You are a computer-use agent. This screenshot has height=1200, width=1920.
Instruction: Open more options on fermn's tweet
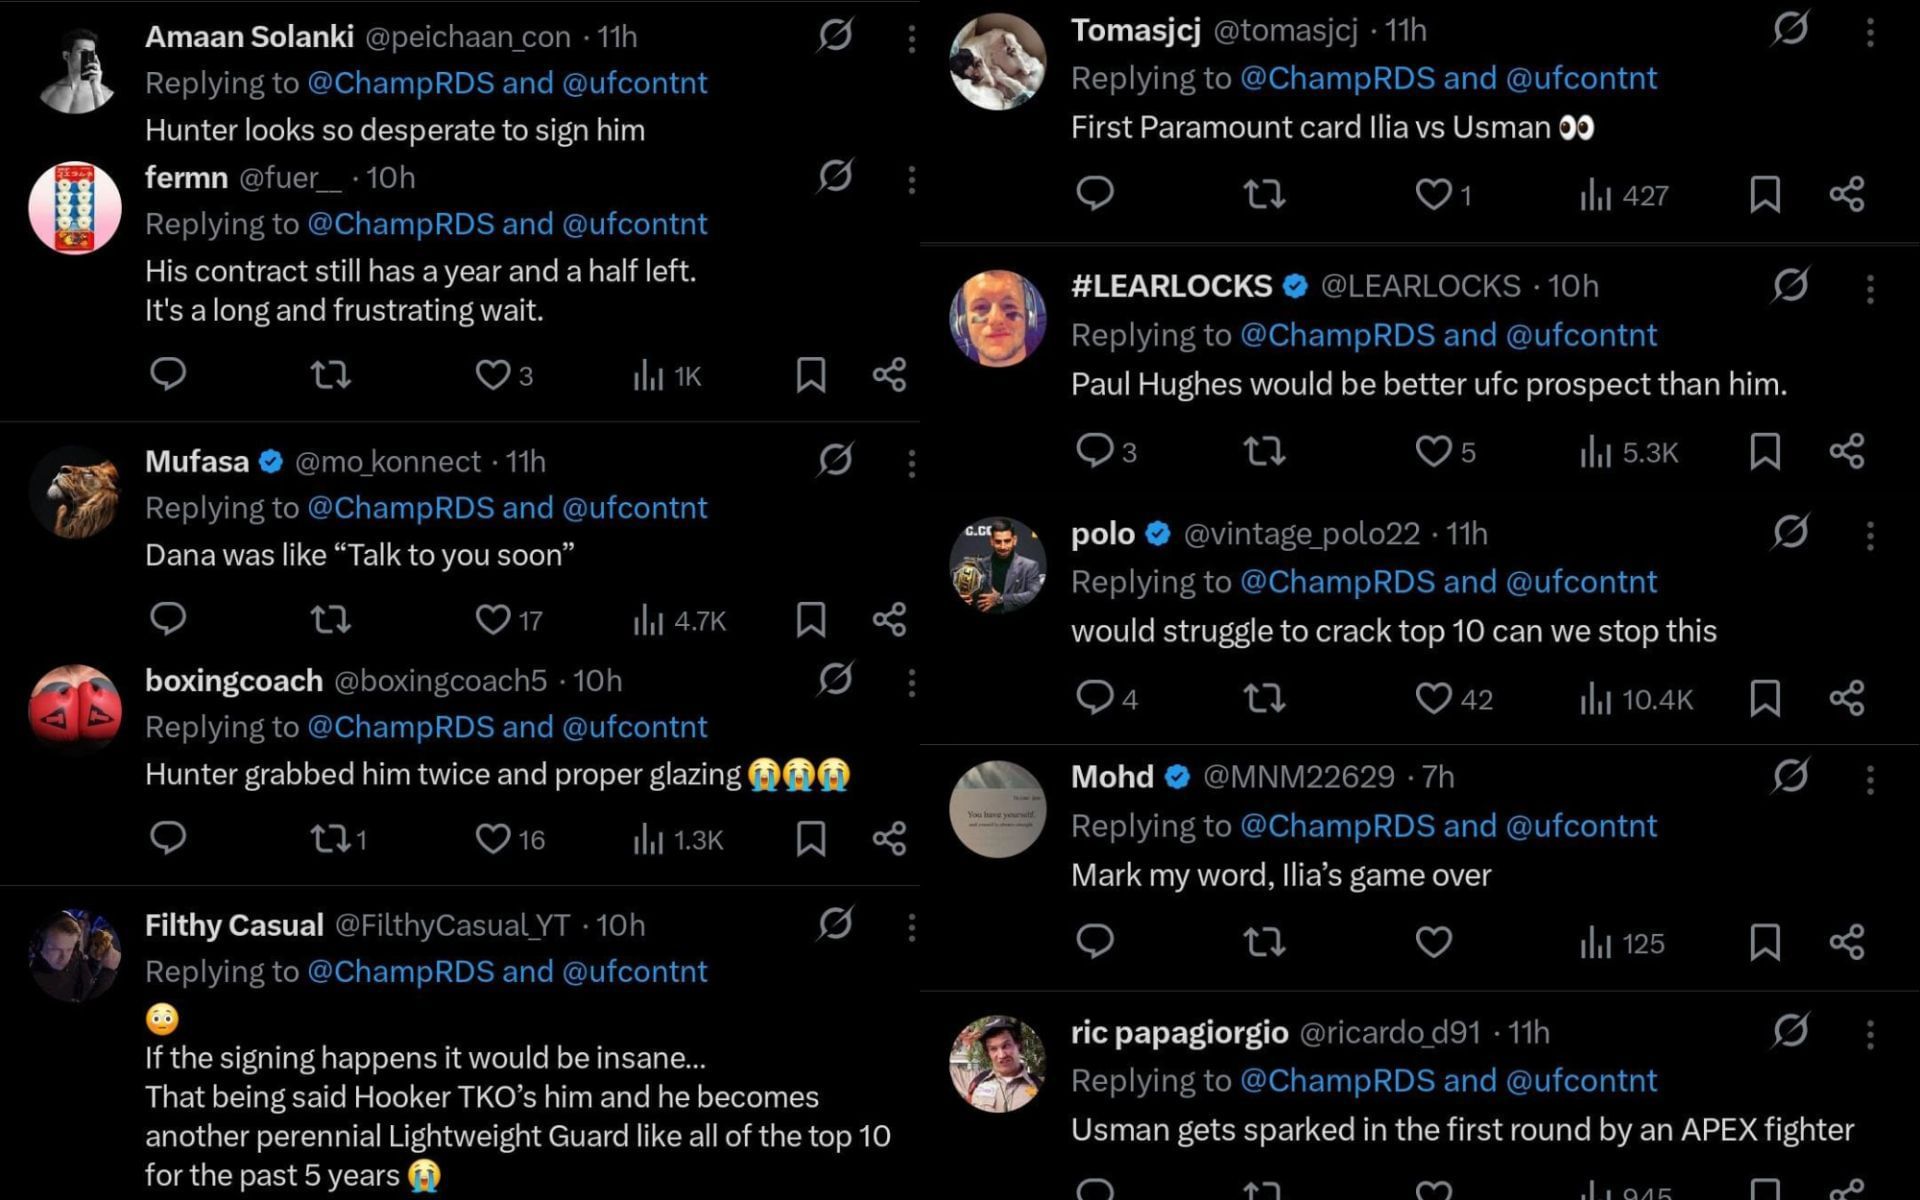911,180
